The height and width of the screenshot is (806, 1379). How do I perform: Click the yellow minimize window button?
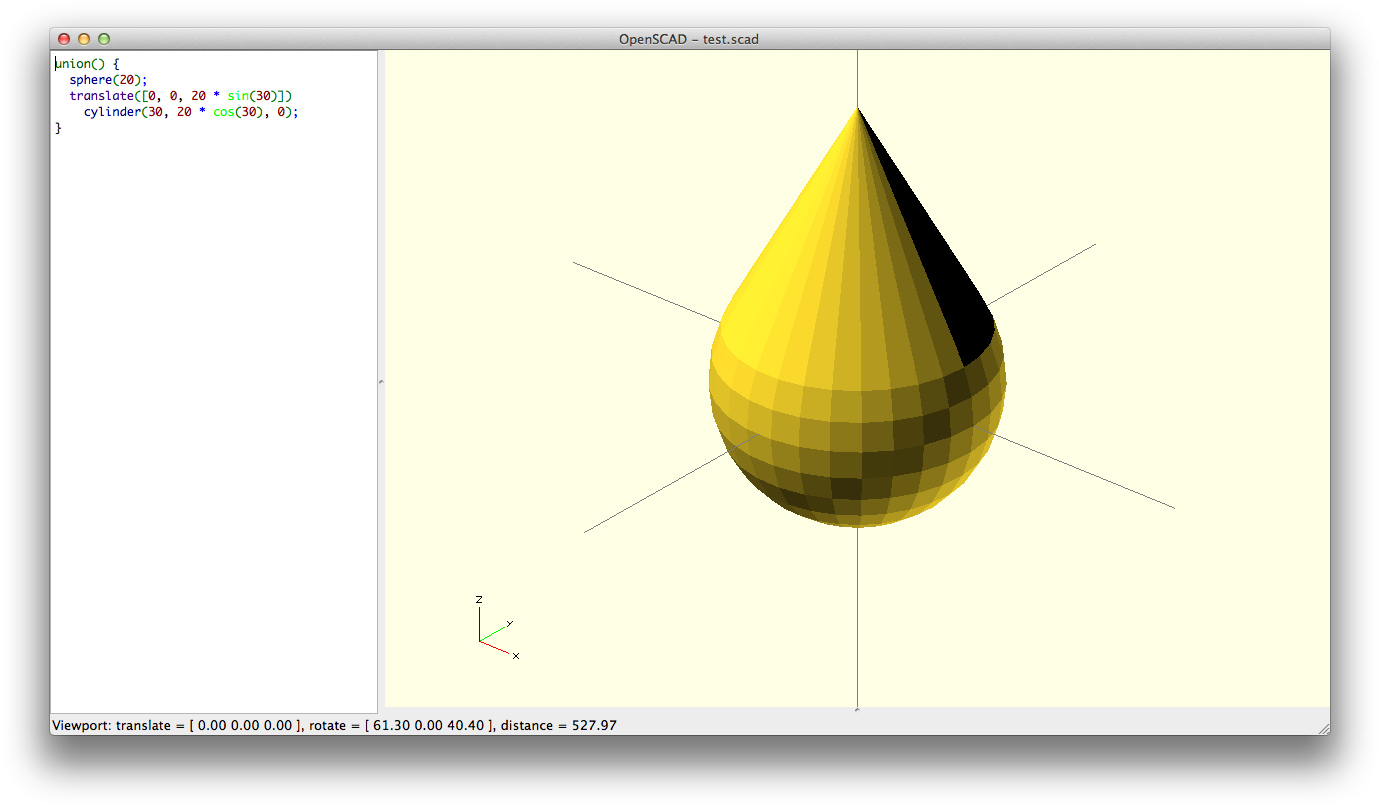(x=84, y=39)
